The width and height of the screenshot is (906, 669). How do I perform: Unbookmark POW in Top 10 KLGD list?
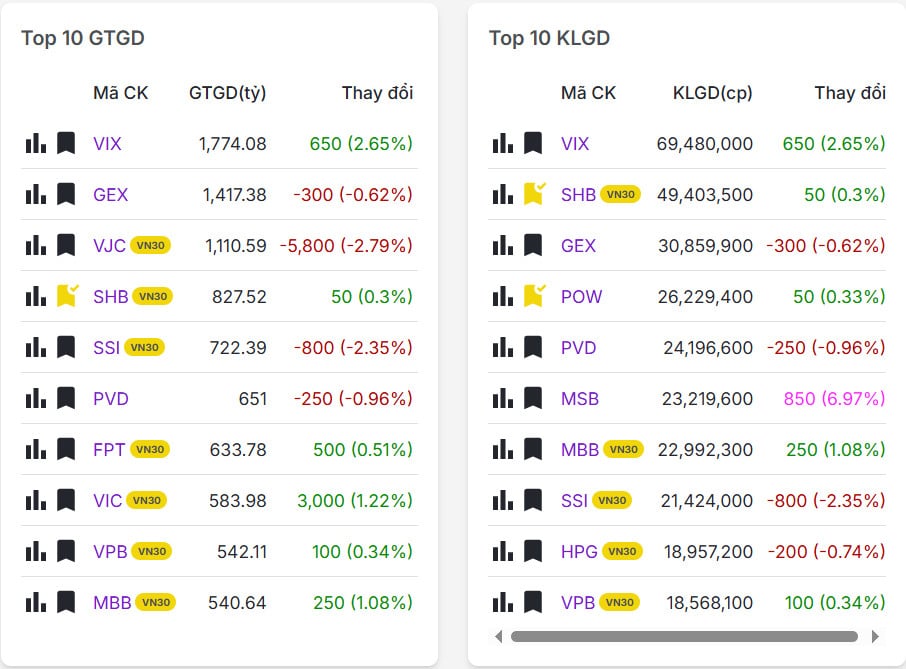[534, 296]
